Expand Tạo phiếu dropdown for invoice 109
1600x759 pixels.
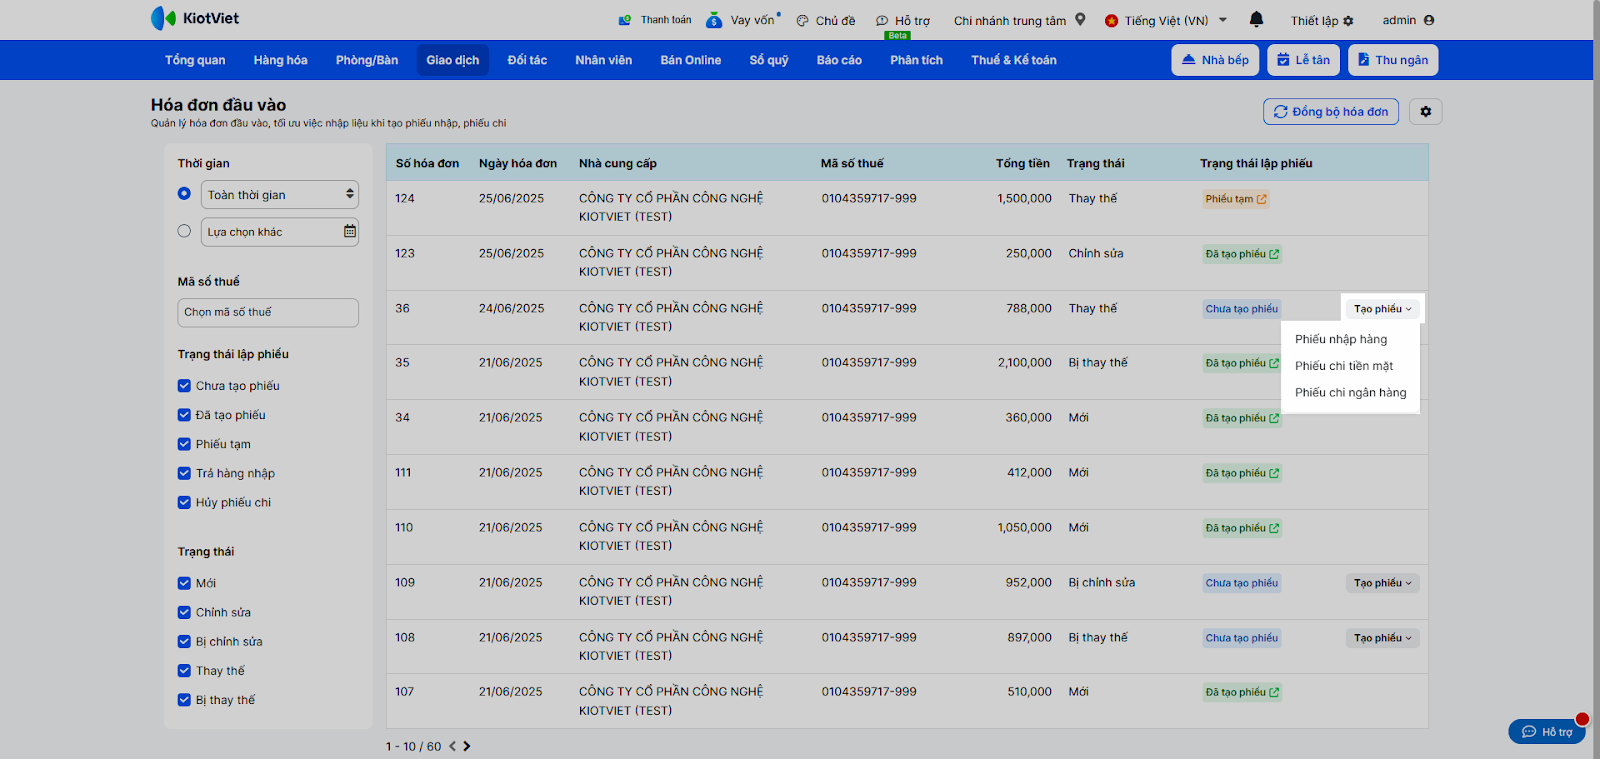pyautogui.click(x=1383, y=583)
